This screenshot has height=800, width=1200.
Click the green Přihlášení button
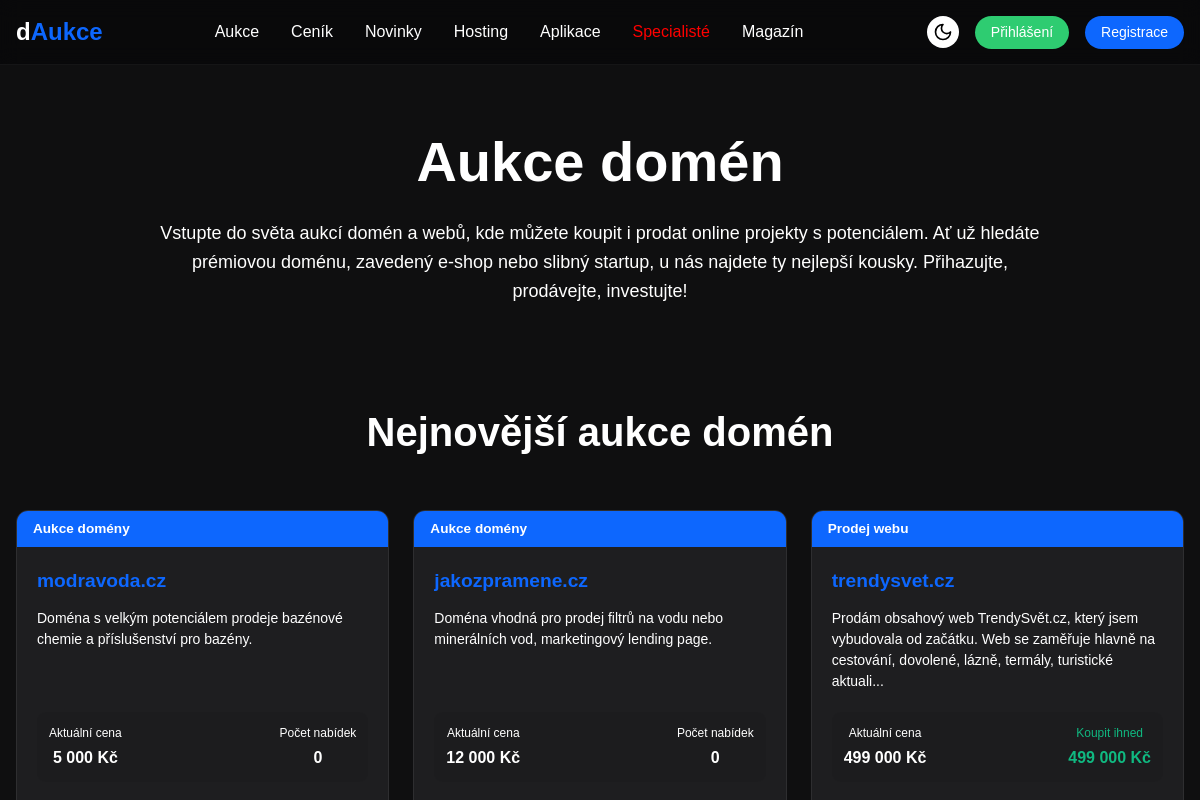[x=1022, y=32]
